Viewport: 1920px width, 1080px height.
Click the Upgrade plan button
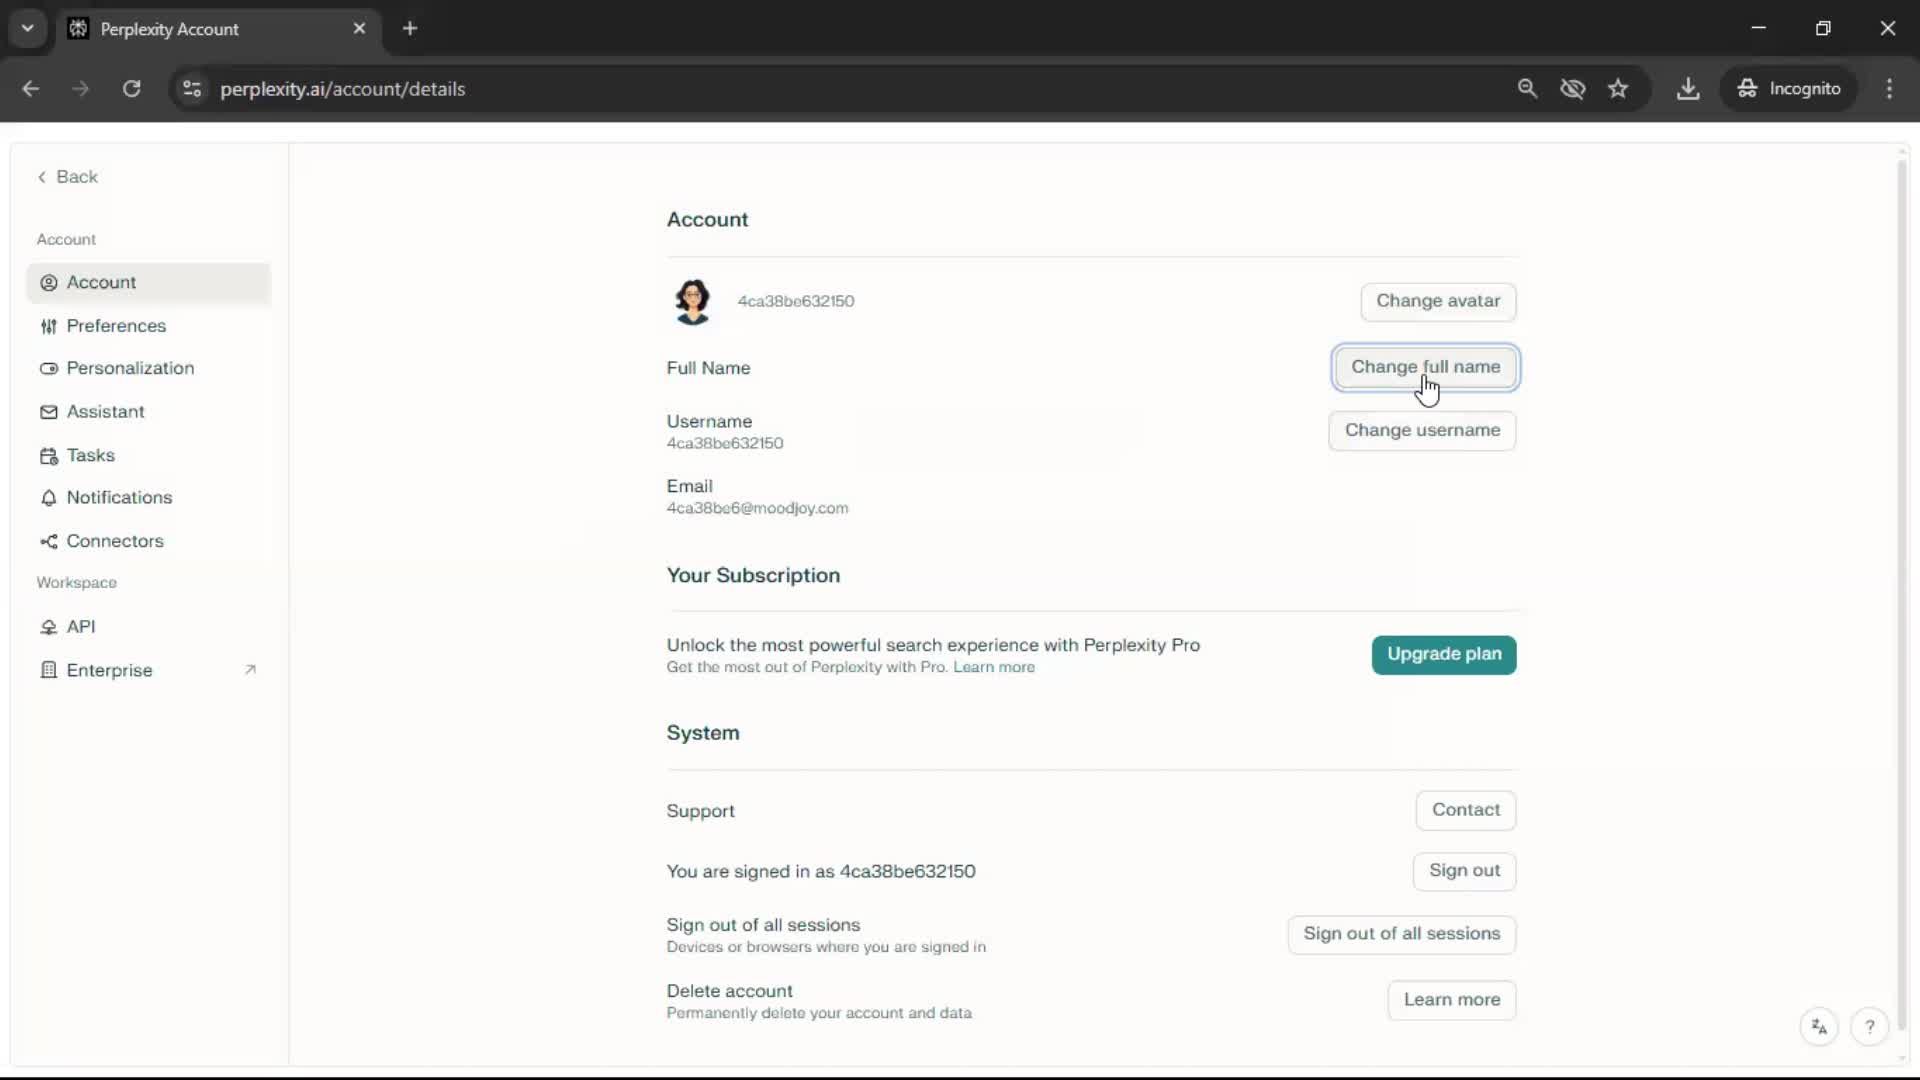coord(1443,654)
